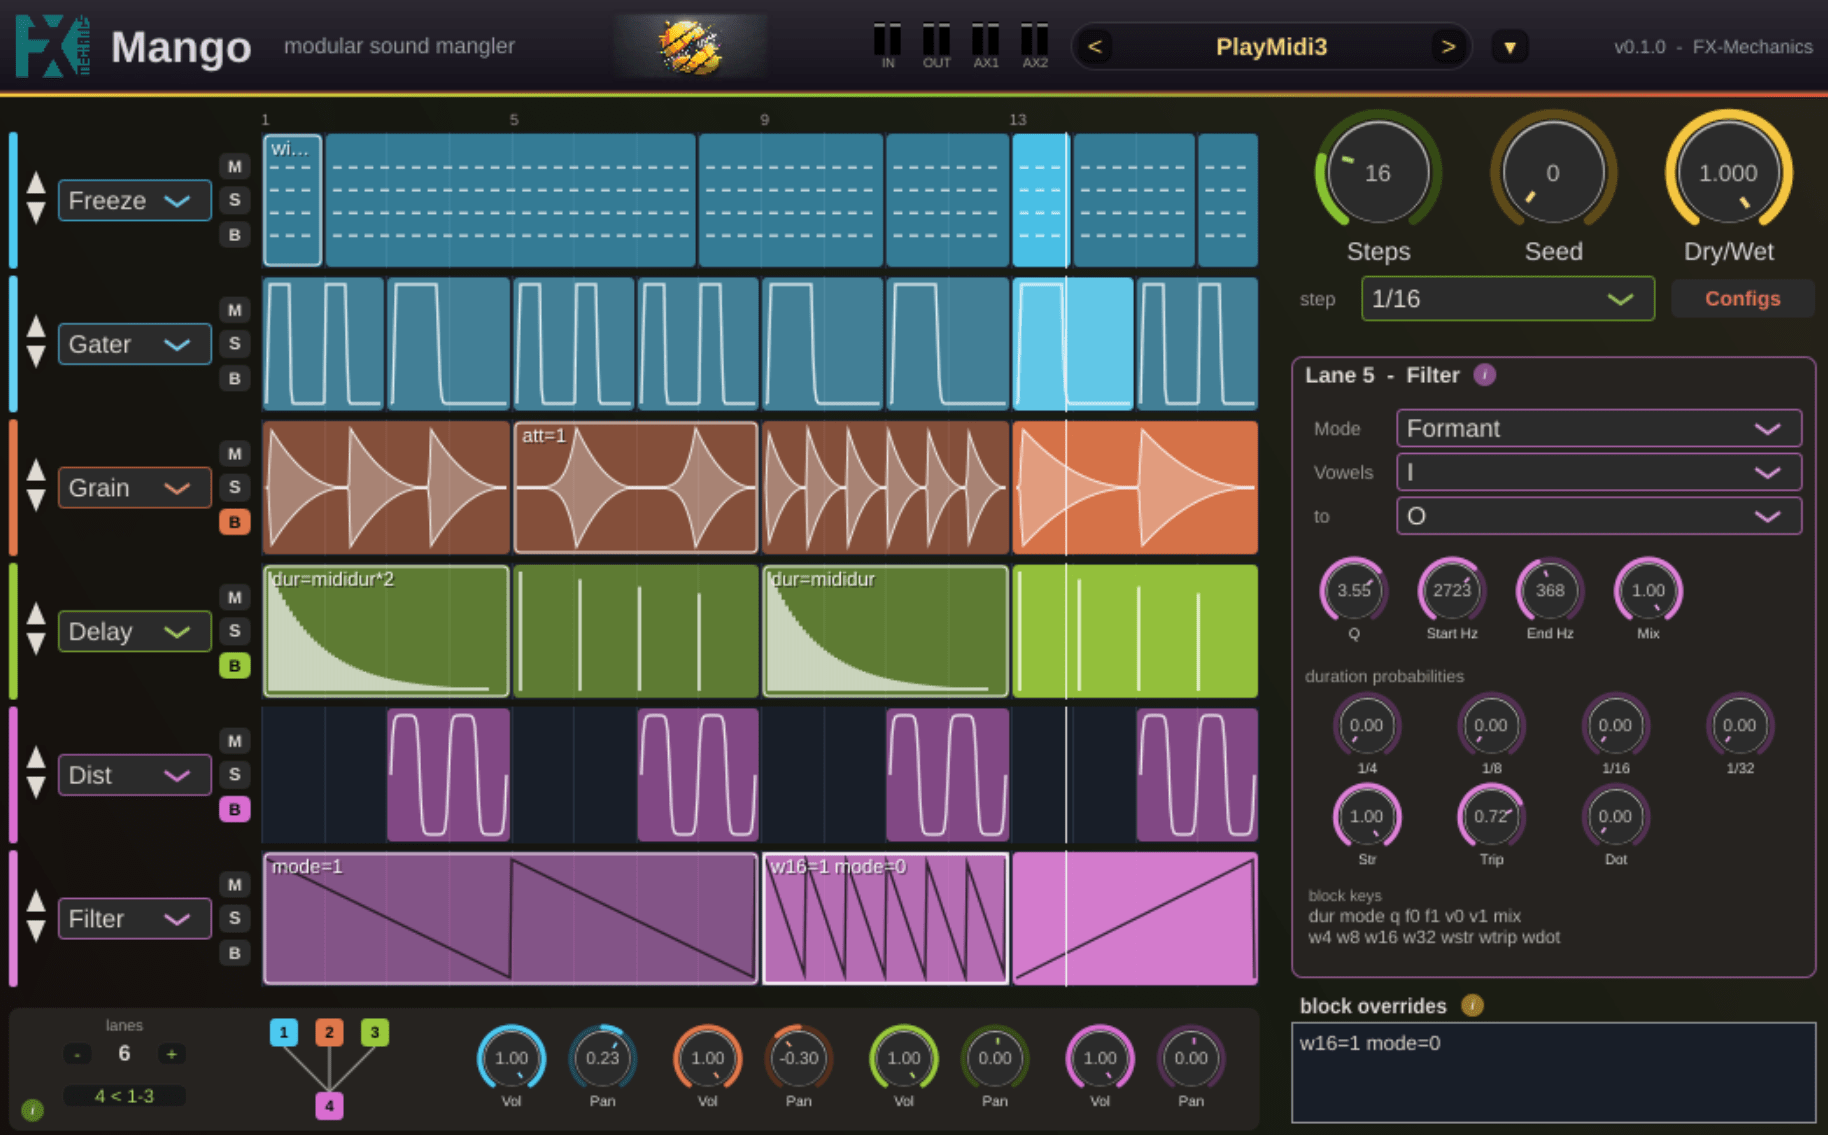The height and width of the screenshot is (1135, 1828).
Task: Open the Filter Mode Formant dropdown
Action: coord(1598,428)
